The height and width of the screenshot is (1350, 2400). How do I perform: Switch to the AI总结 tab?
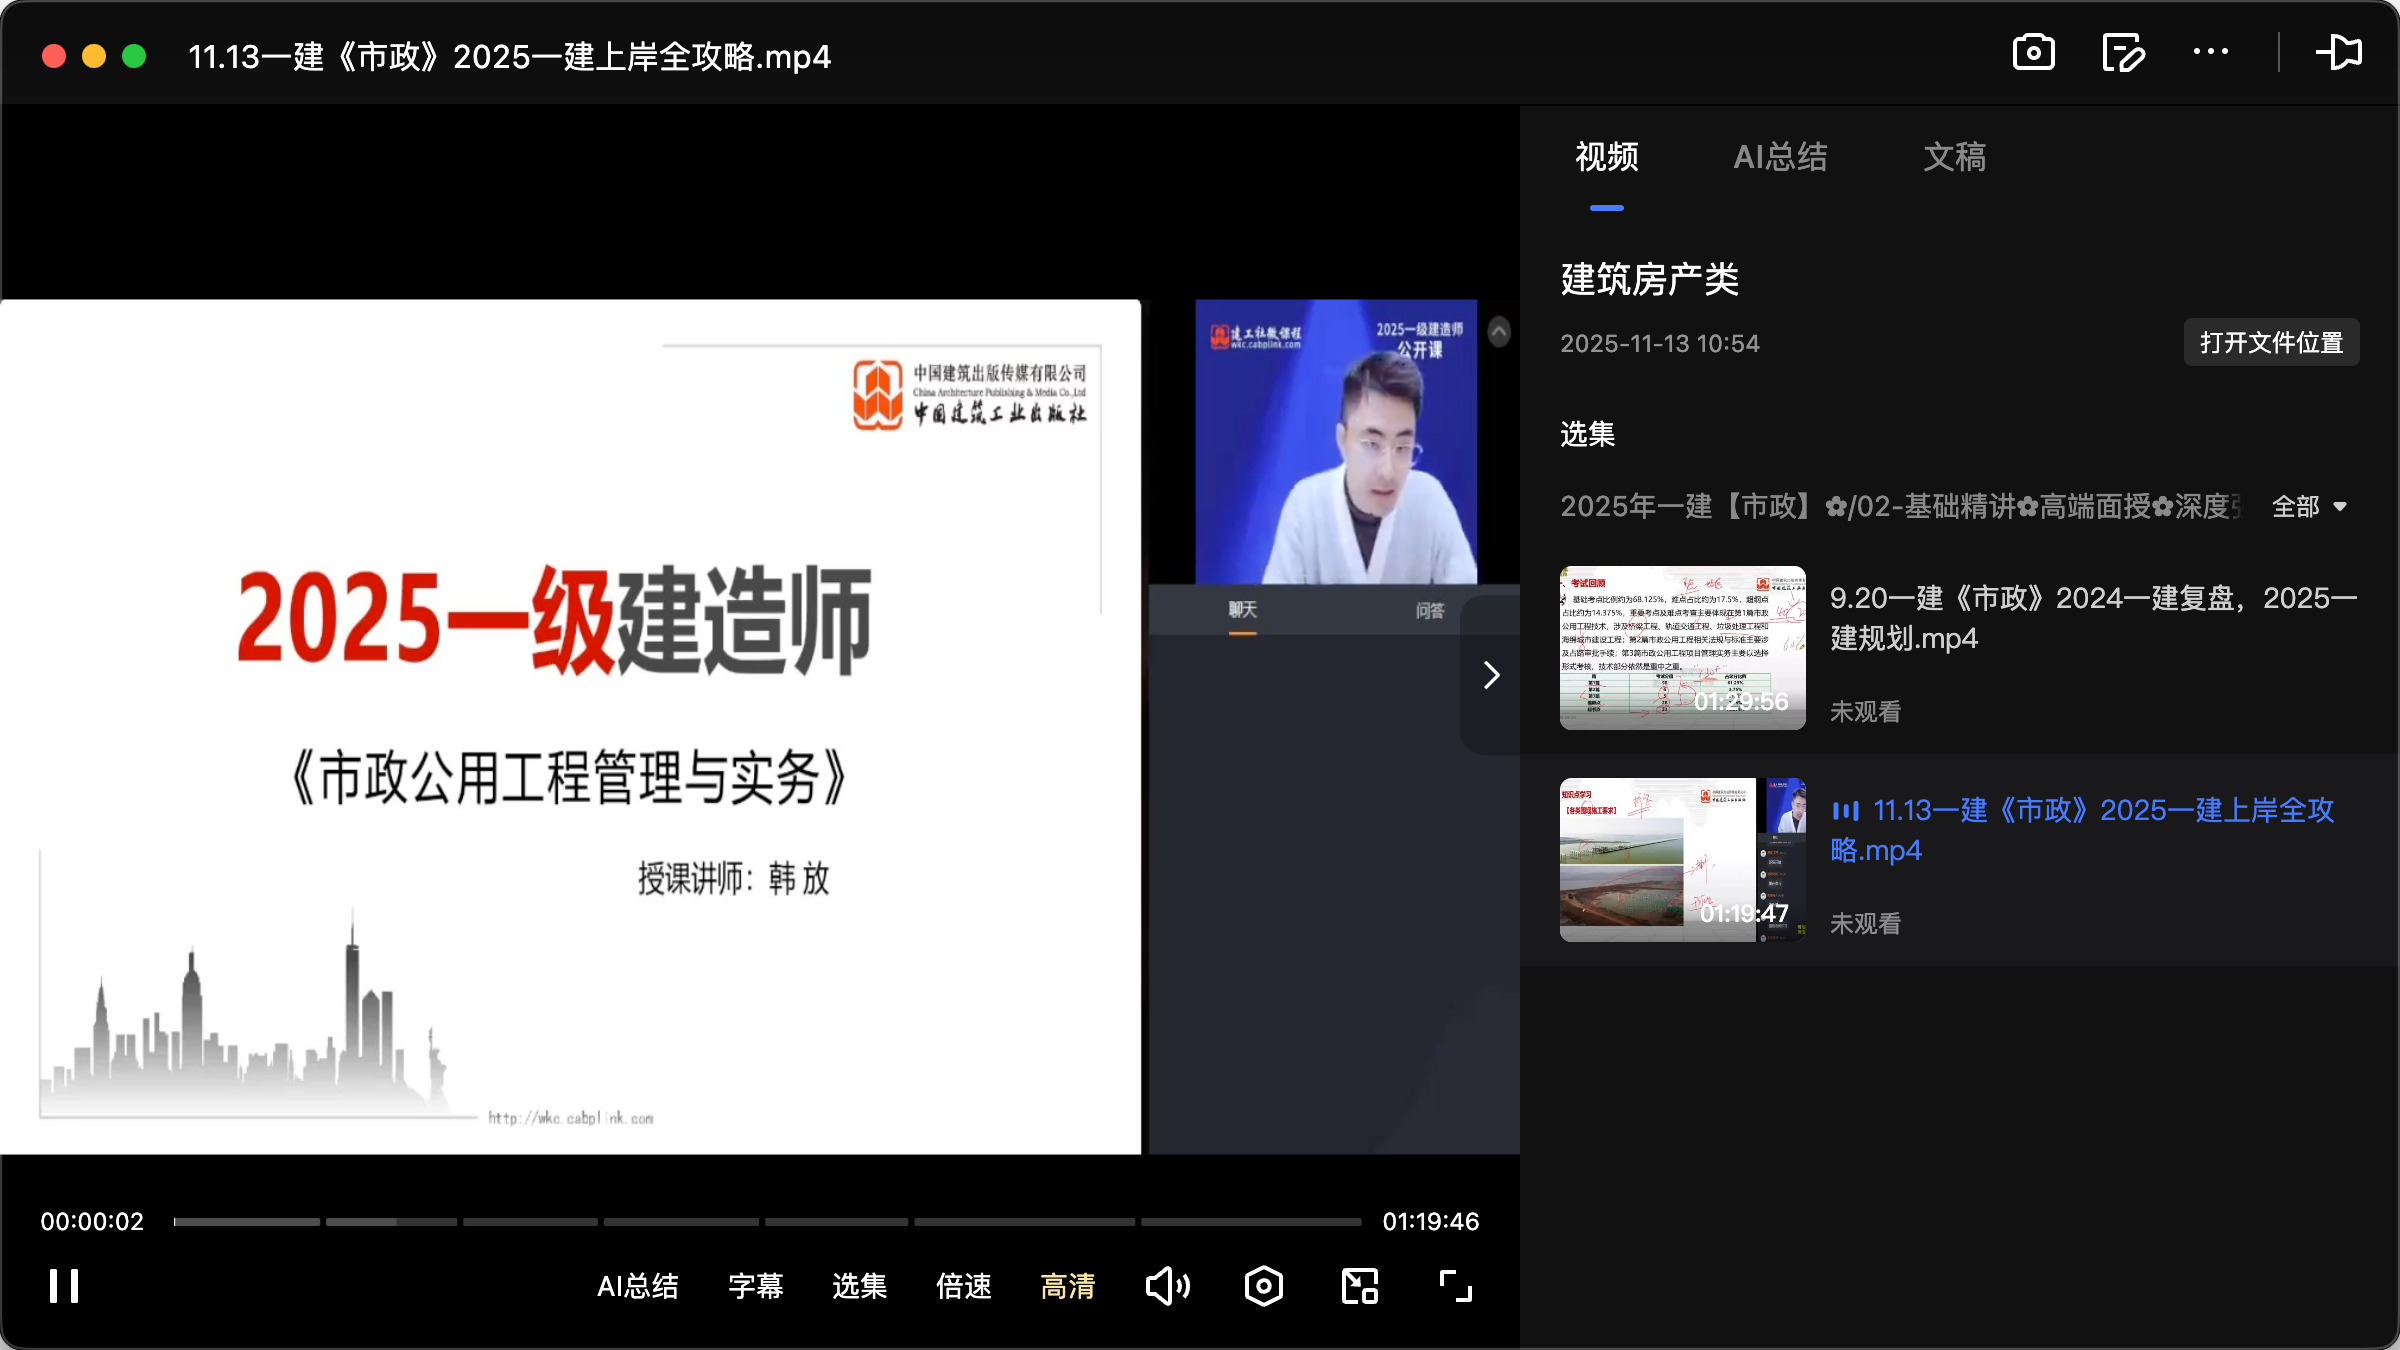pyautogui.click(x=1781, y=157)
